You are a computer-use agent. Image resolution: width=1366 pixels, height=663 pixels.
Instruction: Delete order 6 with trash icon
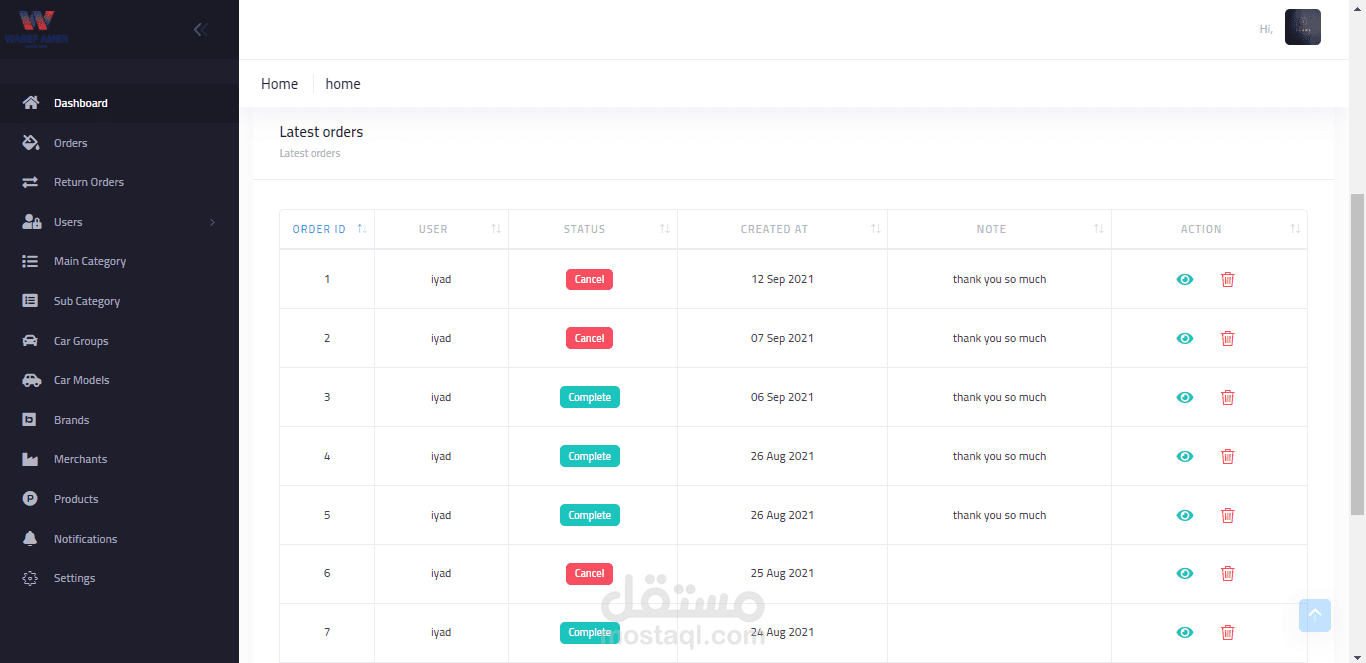pos(1228,573)
